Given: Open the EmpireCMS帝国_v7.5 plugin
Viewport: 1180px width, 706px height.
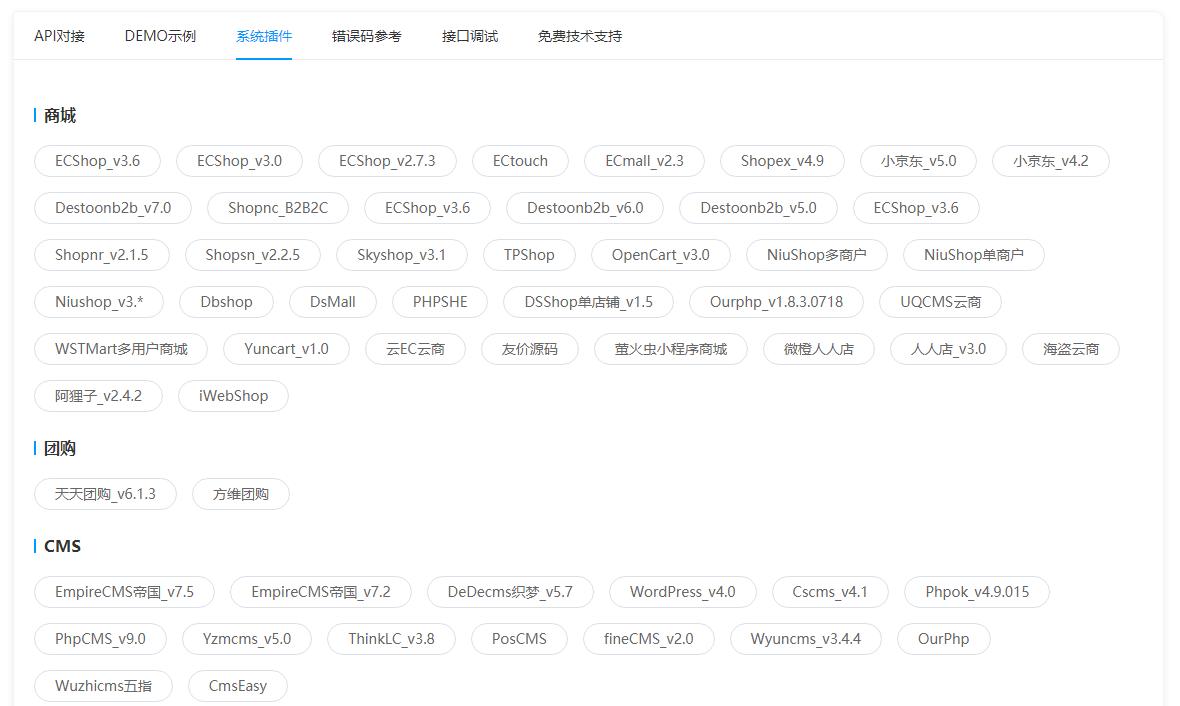Looking at the screenshot, I should point(124,592).
